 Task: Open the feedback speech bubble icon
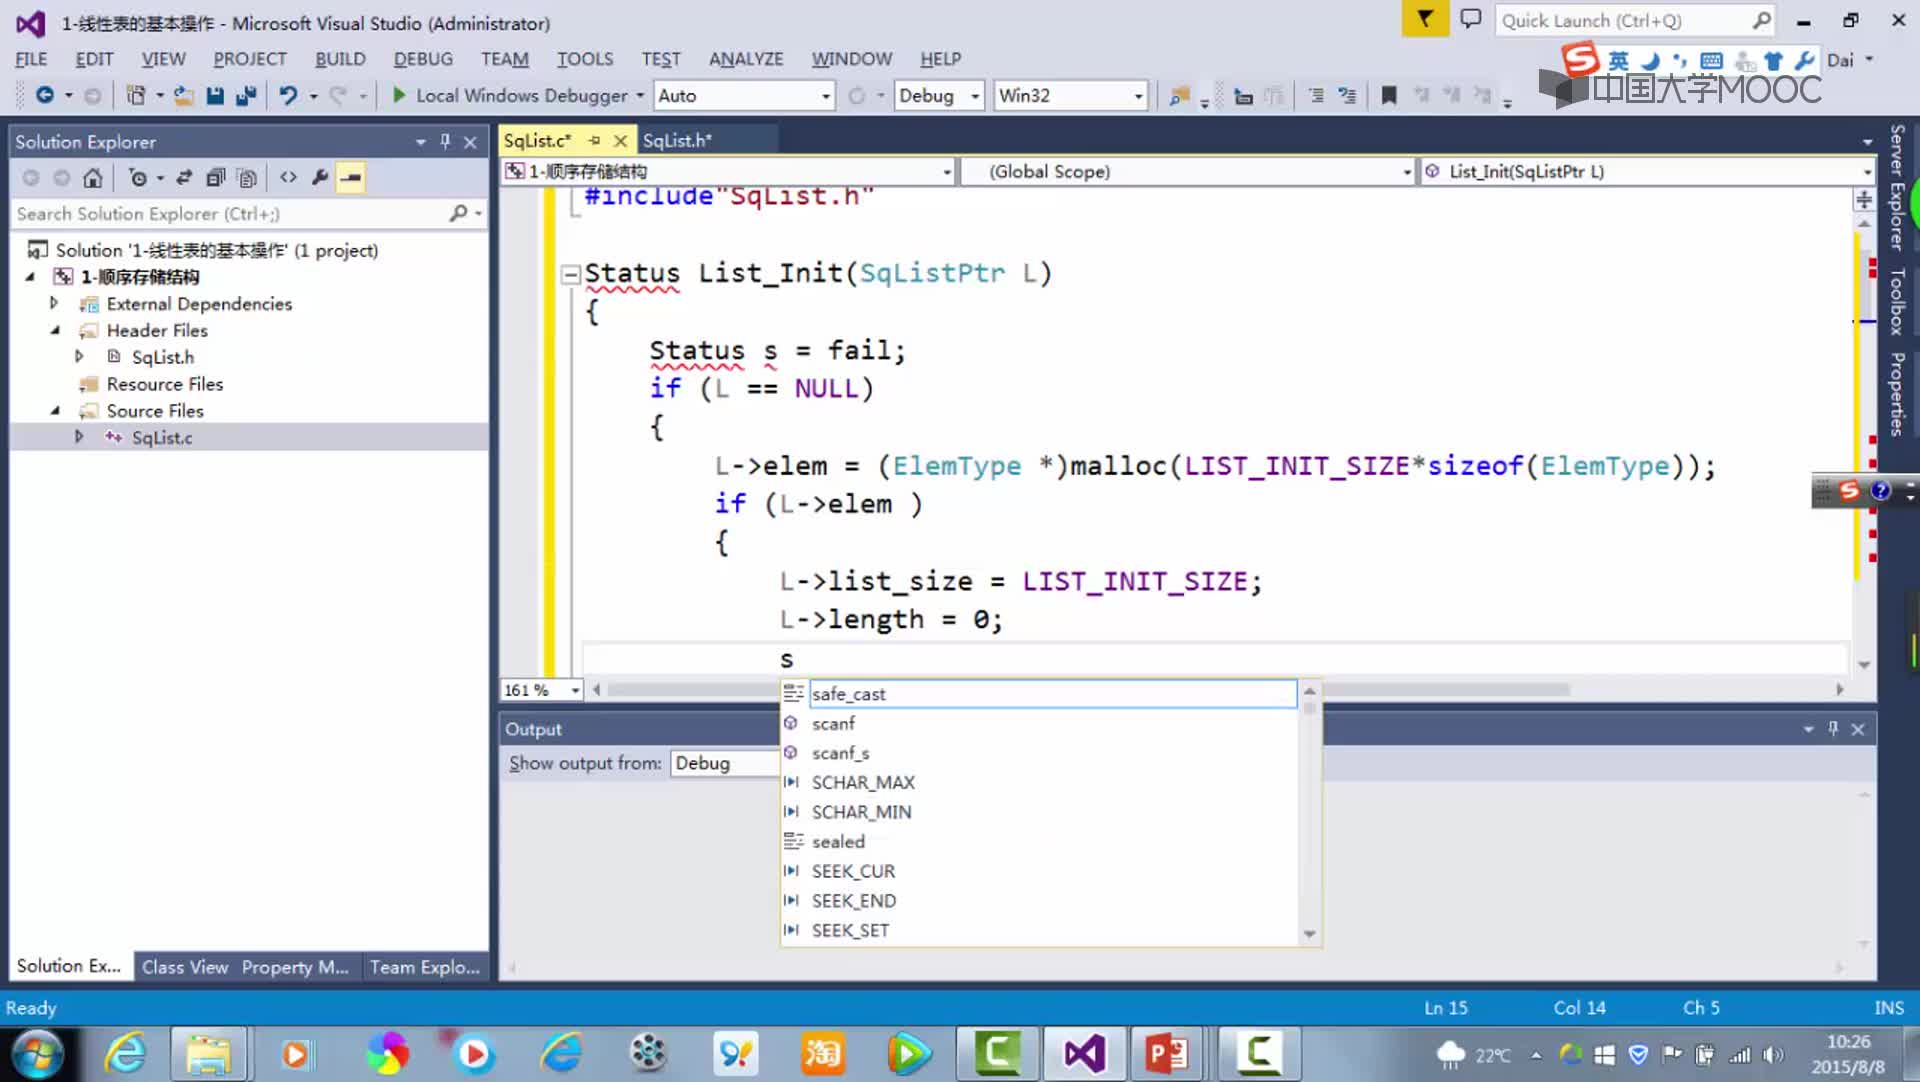[x=1470, y=19]
